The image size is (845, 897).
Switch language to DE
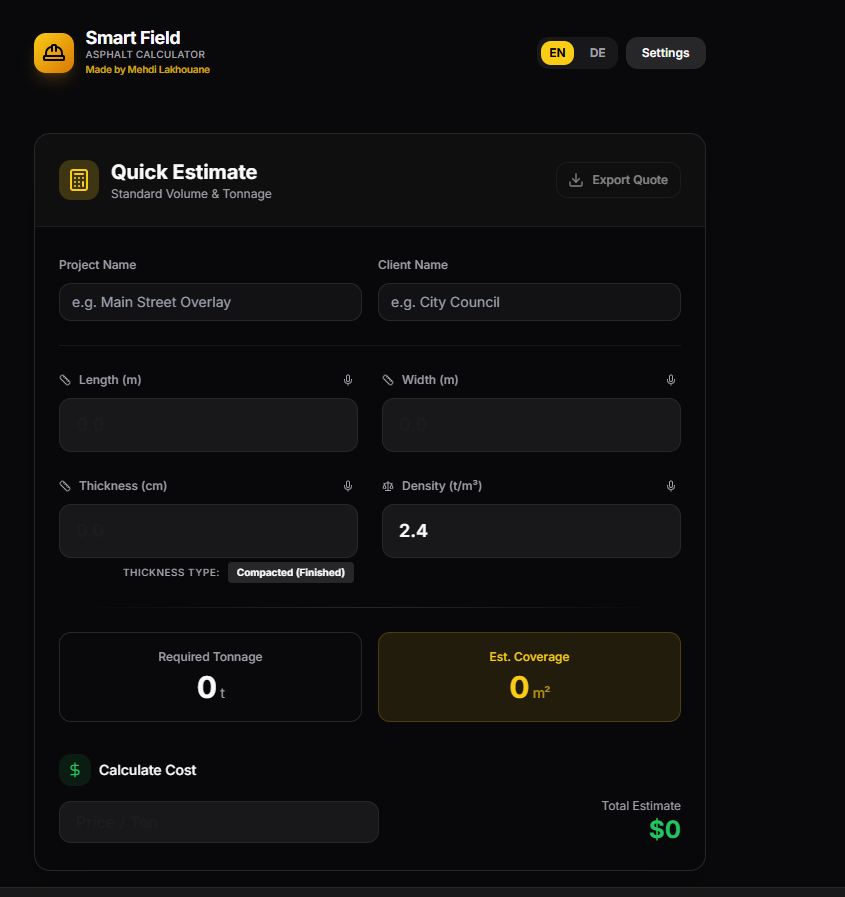coord(597,52)
